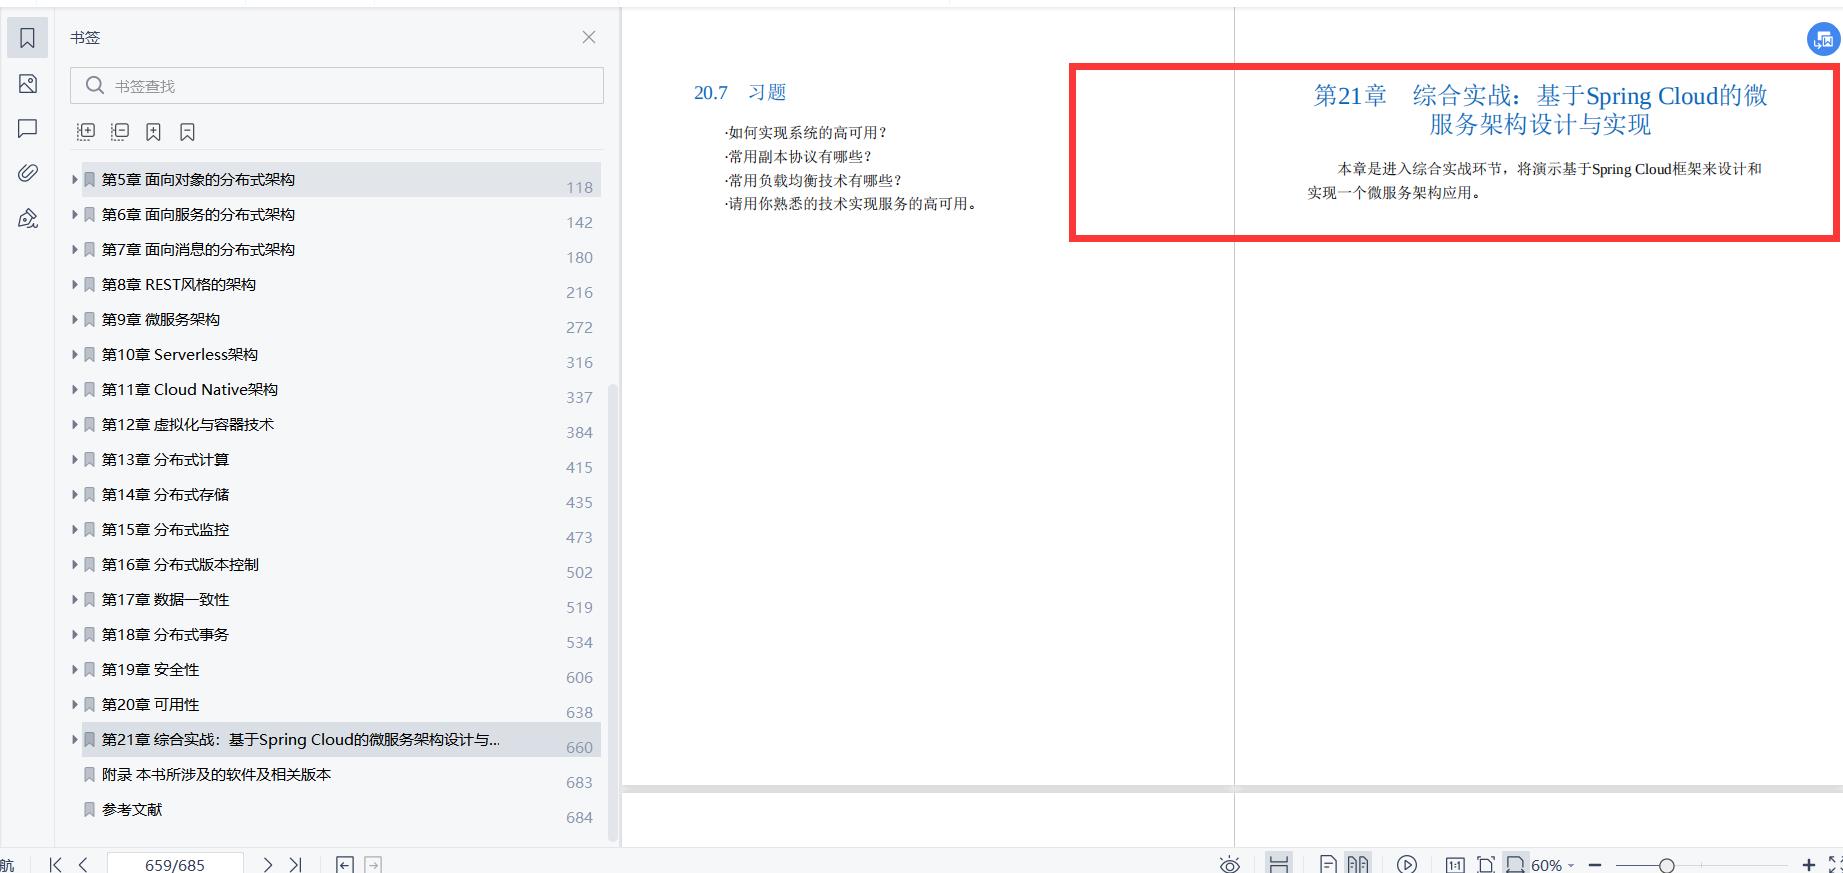Jump to bookmark 第15章 分布式监控

[165, 530]
